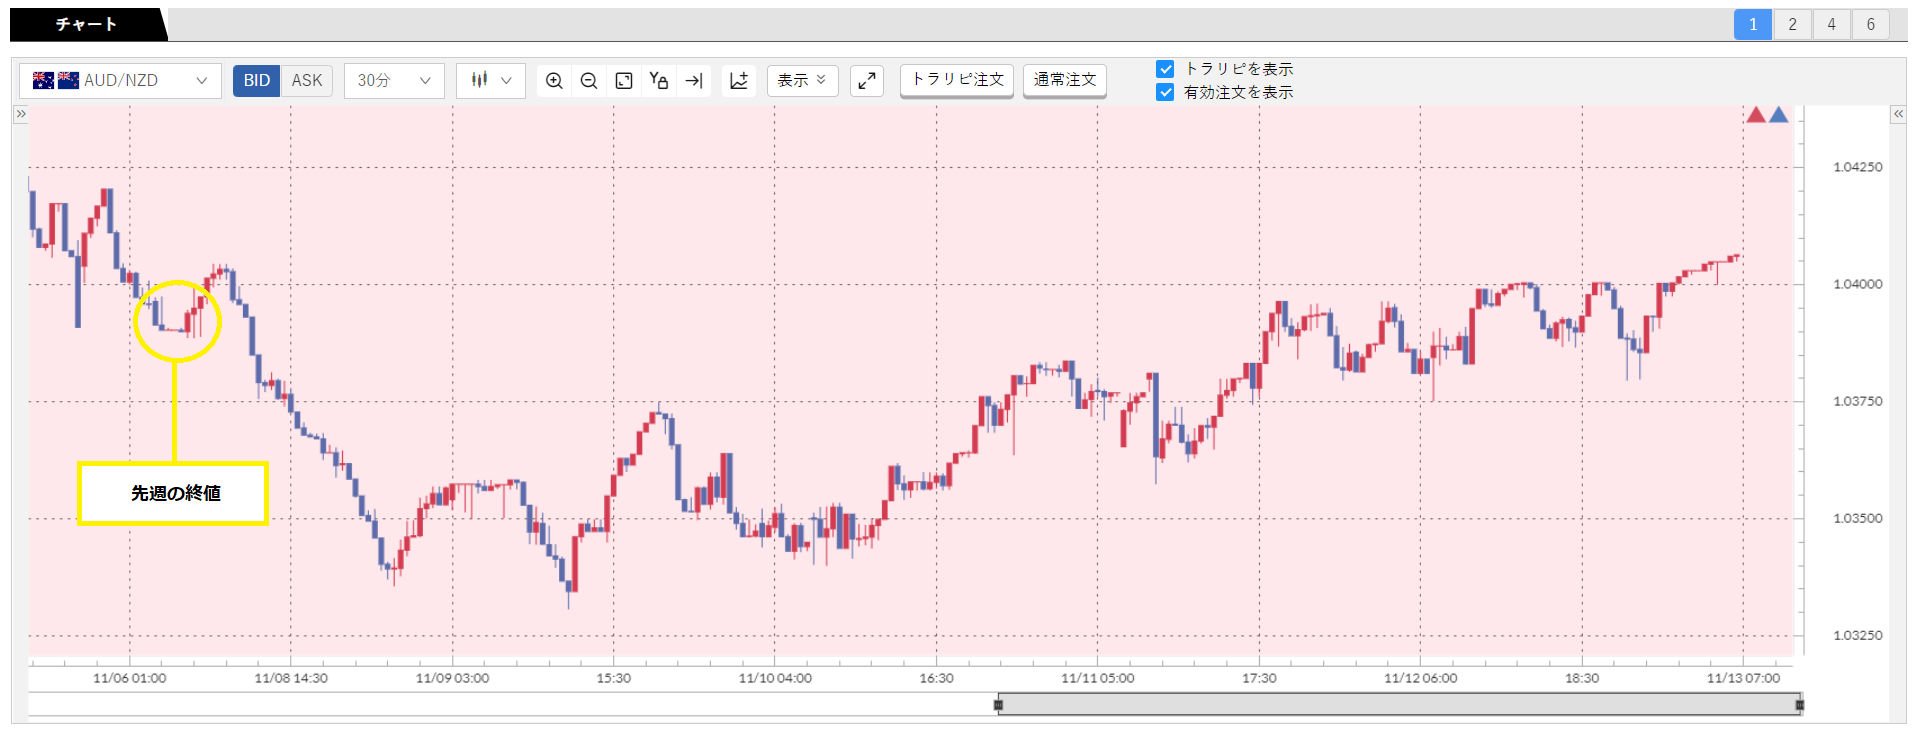1919x733 pixels.
Task: Click the blue triangle marker
Action: click(x=1779, y=115)
